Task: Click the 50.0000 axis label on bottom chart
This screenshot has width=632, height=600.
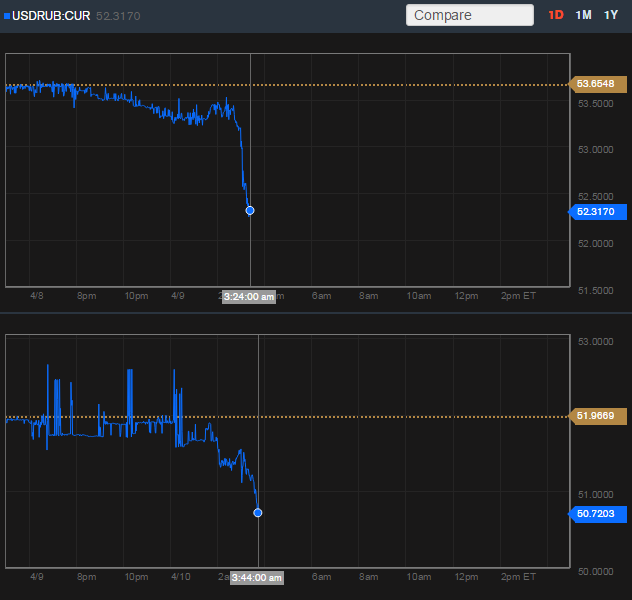Action: click(595, 571)
